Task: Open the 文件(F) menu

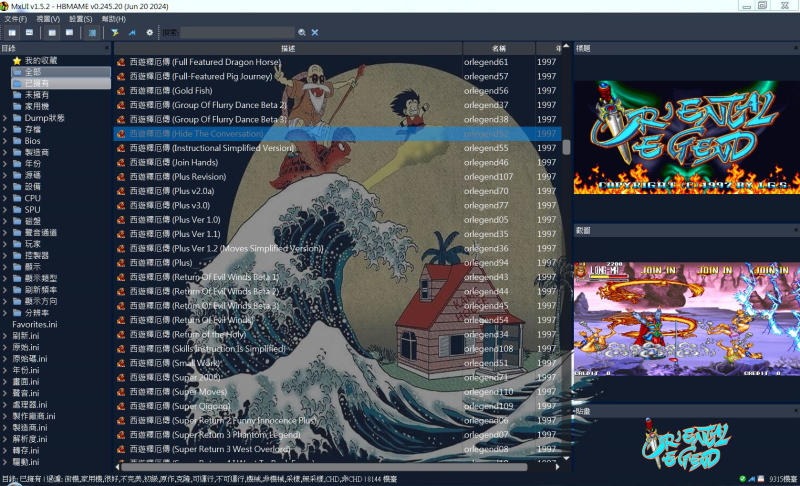Action: point(16,19)
